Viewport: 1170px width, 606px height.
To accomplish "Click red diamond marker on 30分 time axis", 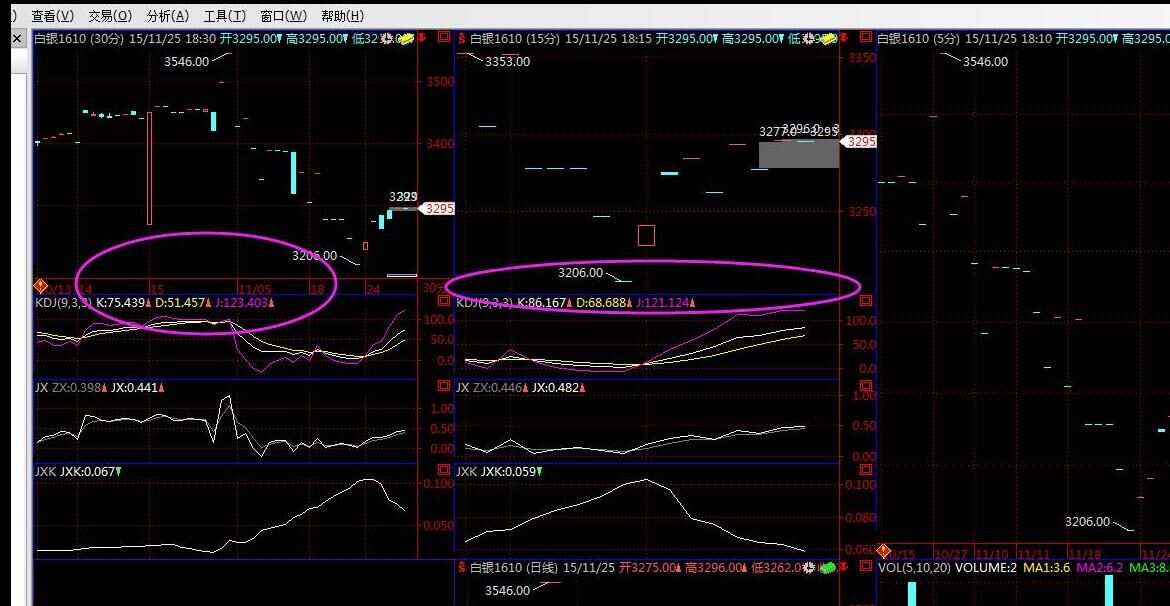I will point(41,286).
